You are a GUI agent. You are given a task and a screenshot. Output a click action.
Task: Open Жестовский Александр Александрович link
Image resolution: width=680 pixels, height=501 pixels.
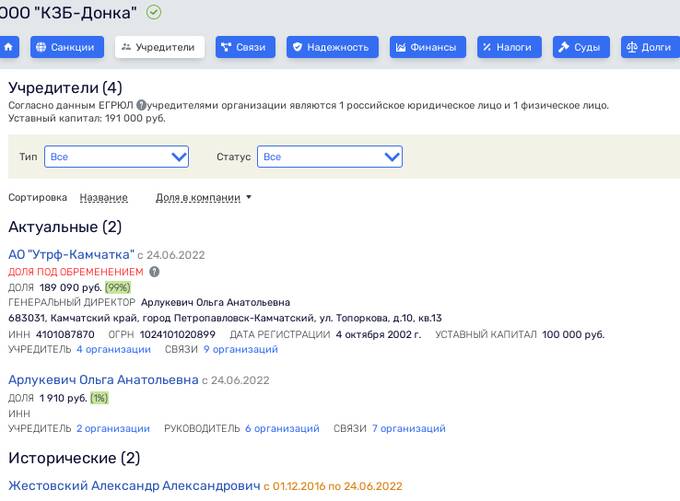134,486
